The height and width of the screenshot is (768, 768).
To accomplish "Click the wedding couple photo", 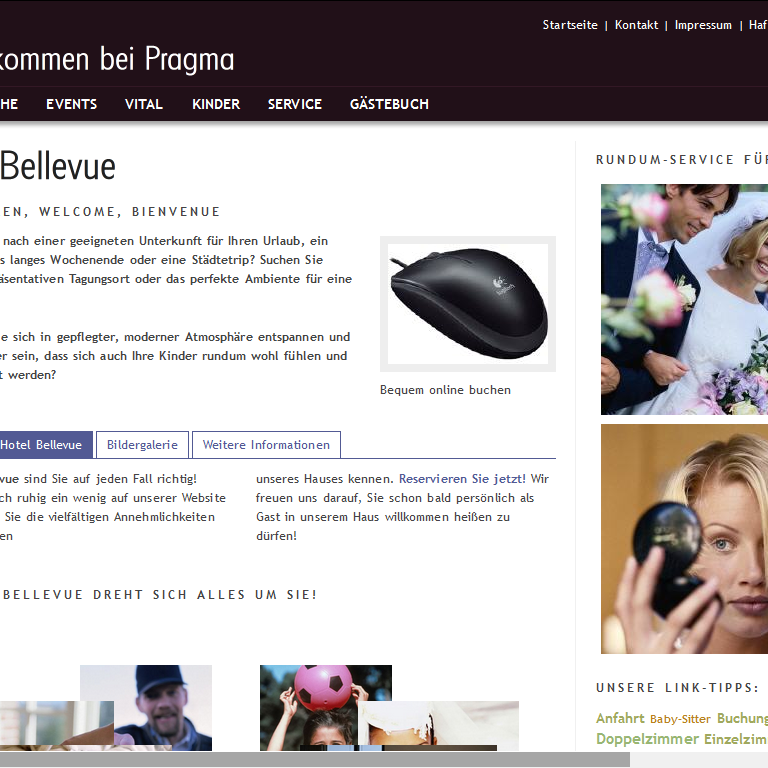I will coord(684,299).
